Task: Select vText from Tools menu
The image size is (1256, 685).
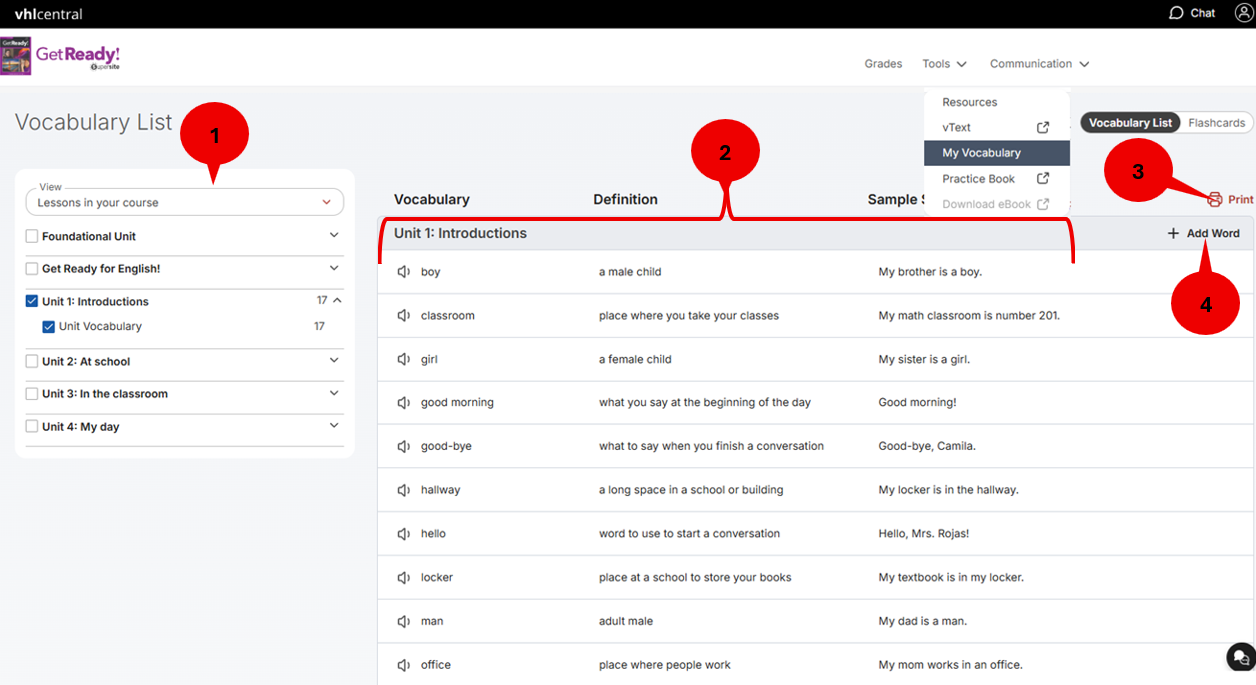Action: click(997, 128)
